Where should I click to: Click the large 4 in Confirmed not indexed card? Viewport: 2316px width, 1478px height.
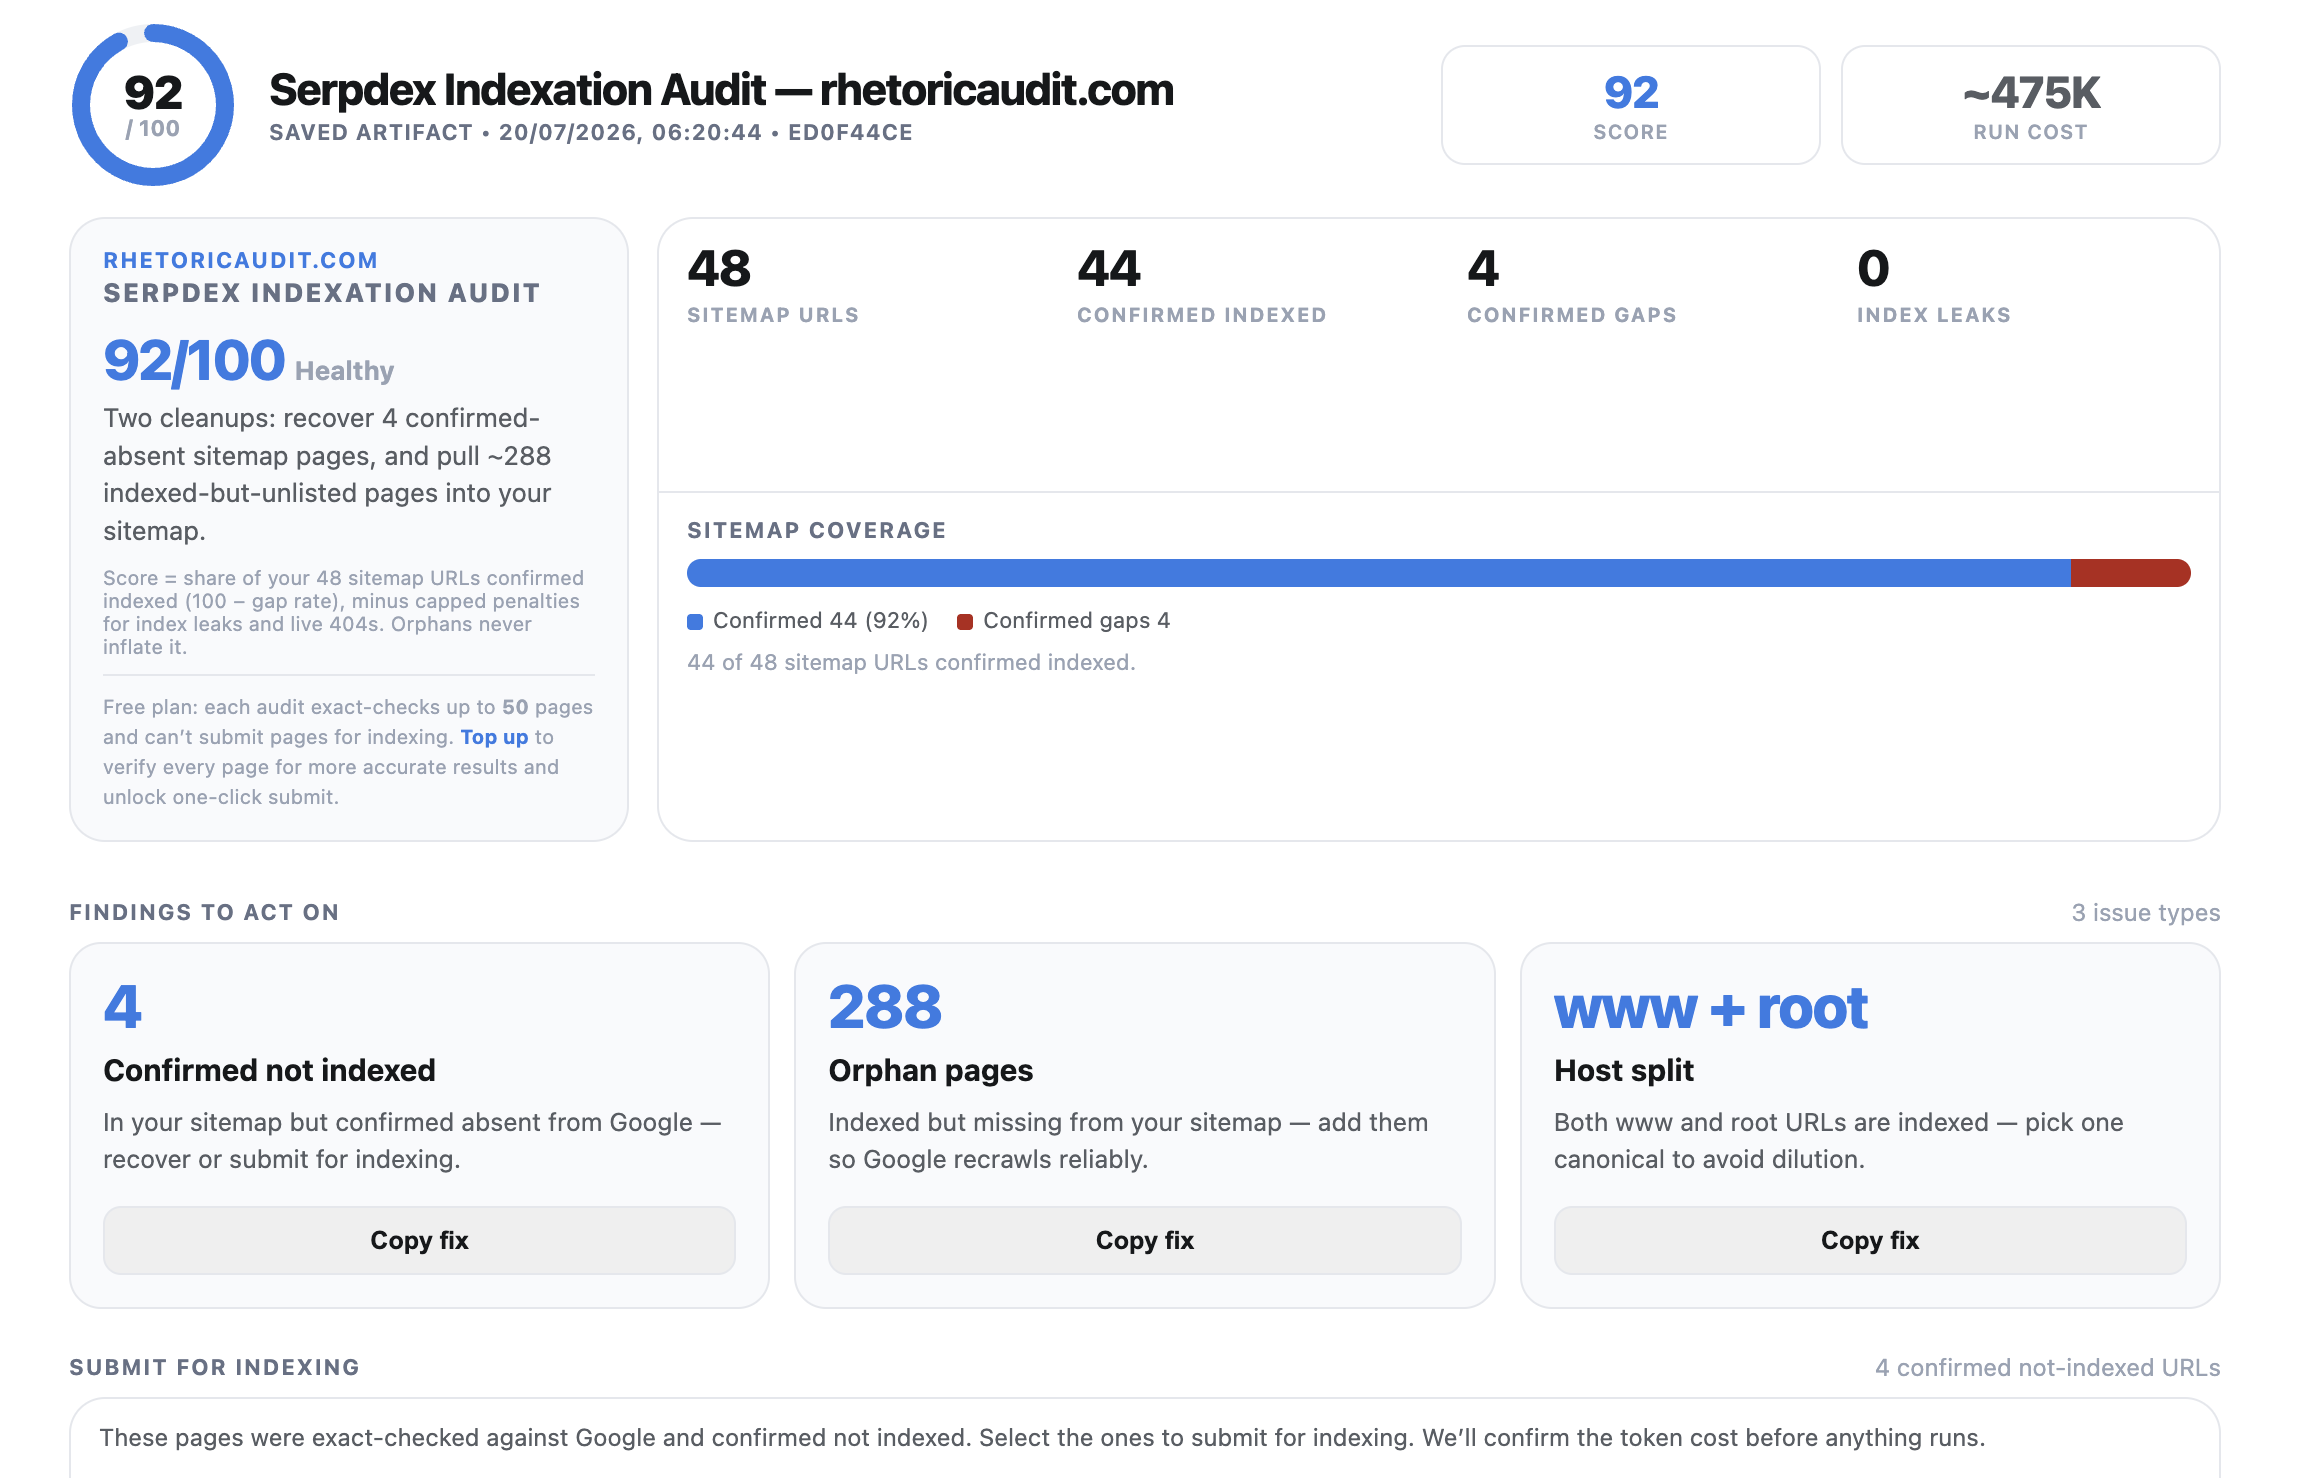point(123,1007)
